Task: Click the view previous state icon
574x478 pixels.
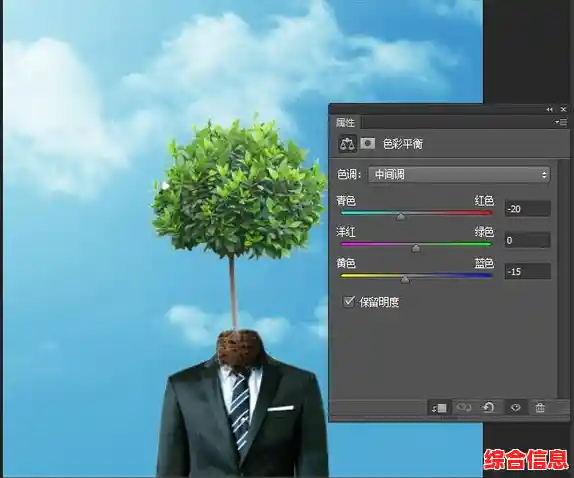Action: coord(464,407)
